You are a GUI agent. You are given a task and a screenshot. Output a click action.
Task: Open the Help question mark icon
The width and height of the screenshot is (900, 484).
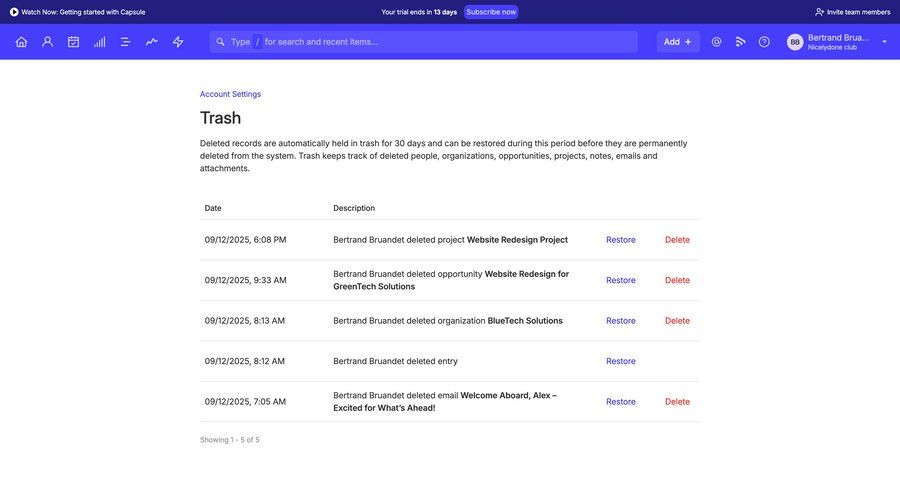[x=764, y=42]
